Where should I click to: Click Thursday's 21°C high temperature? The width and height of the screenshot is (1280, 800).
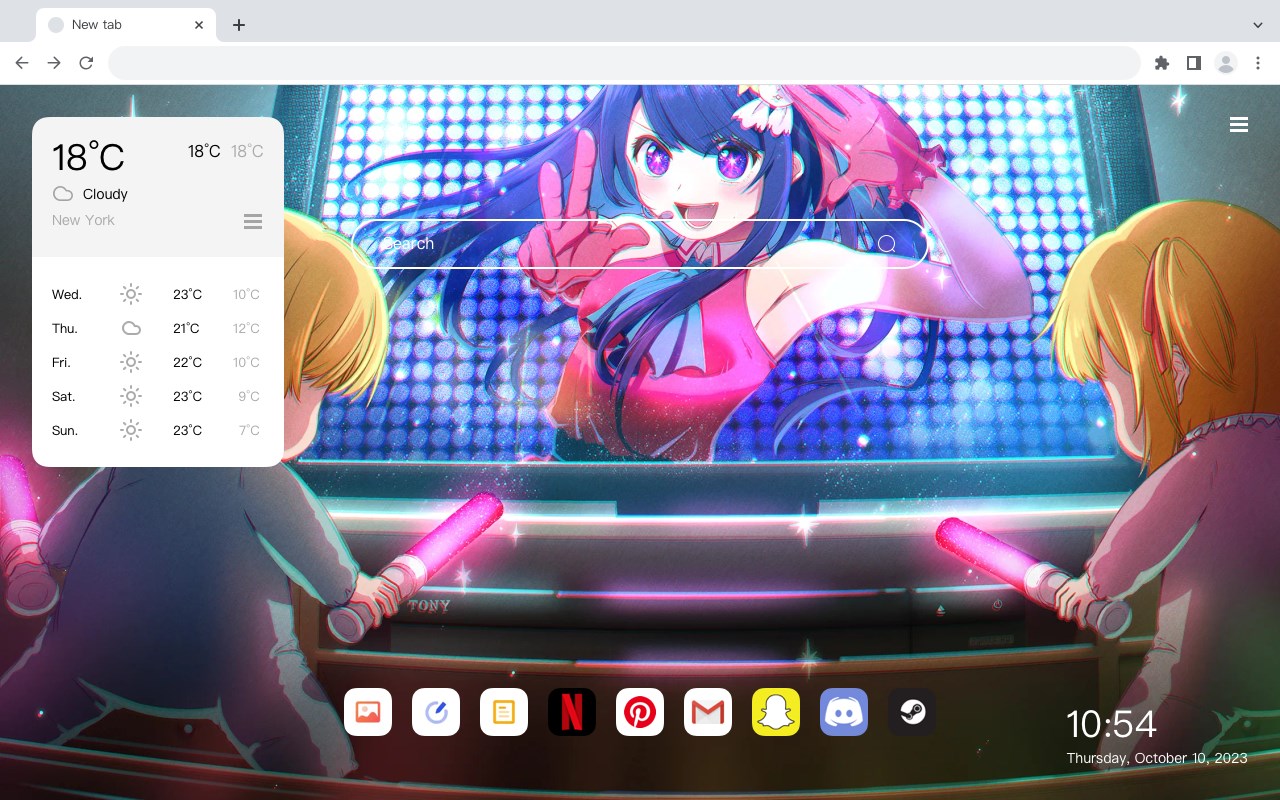click(186, 328)
